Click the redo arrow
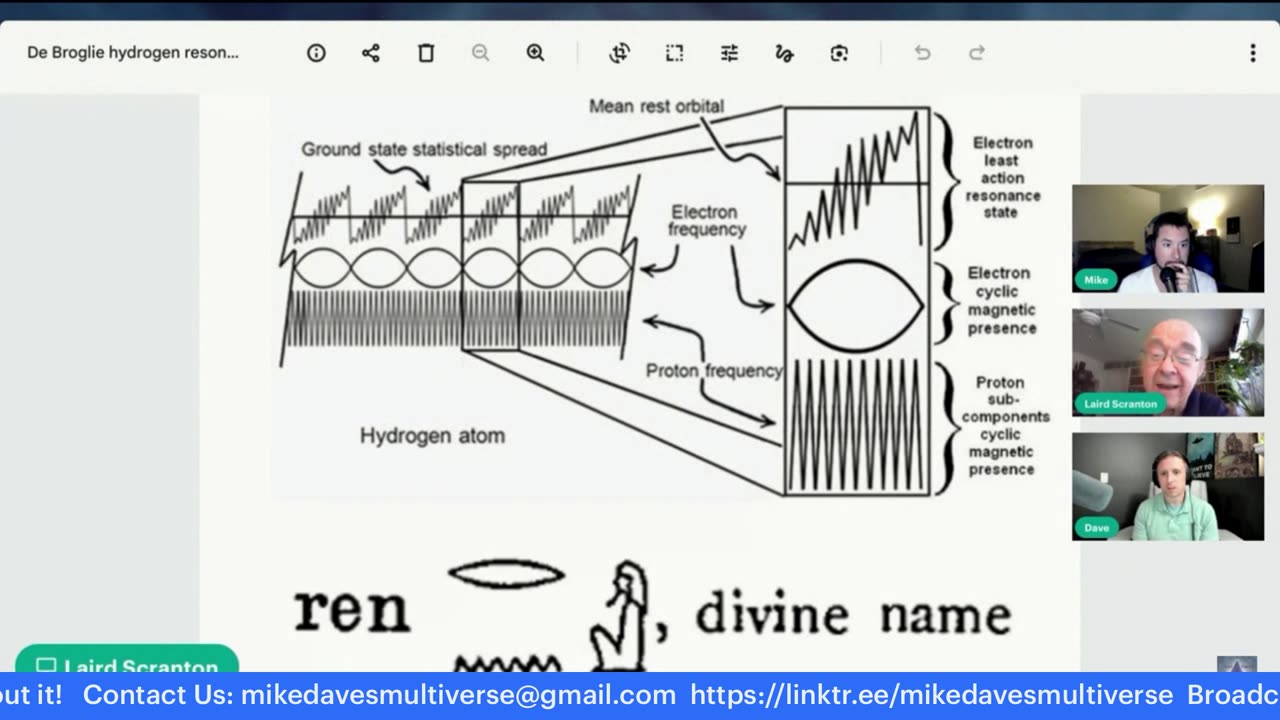 977,53
